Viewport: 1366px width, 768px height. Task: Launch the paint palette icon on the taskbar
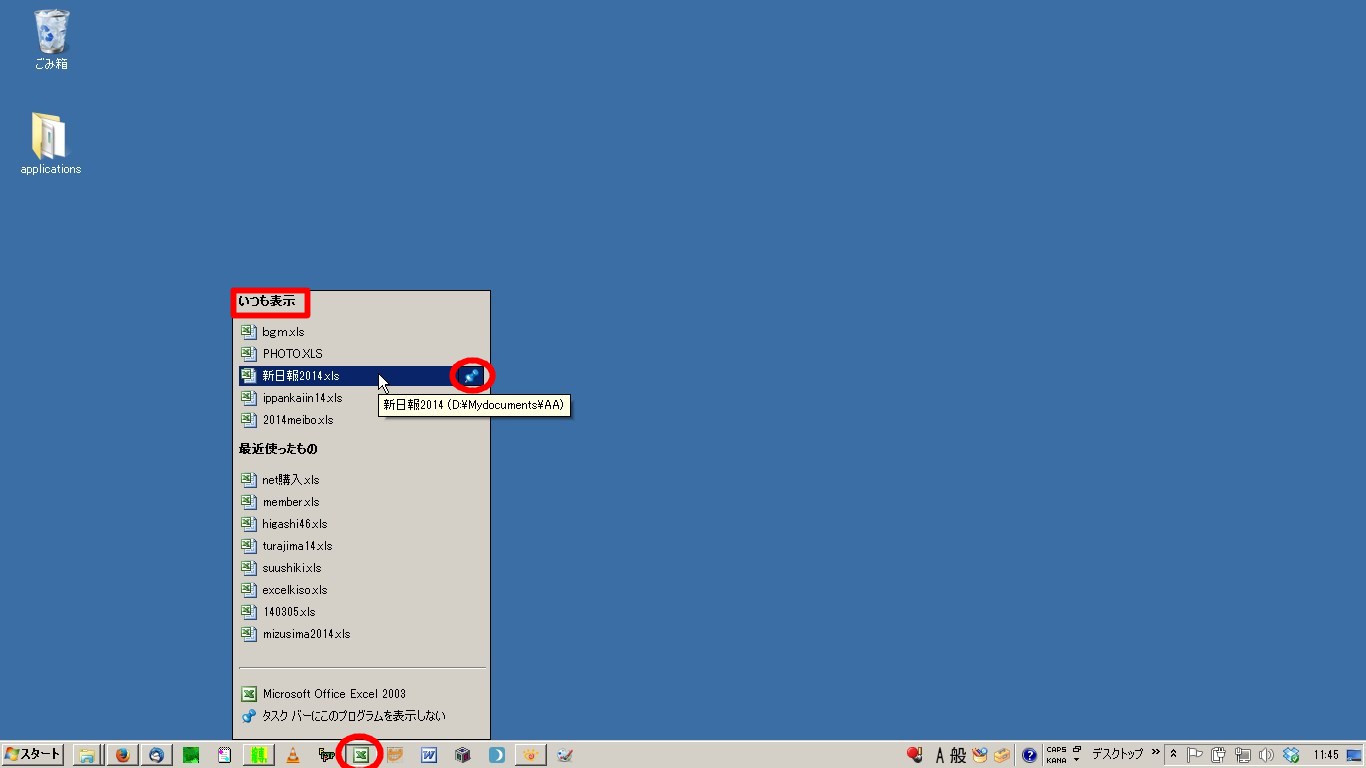point(565,755)
